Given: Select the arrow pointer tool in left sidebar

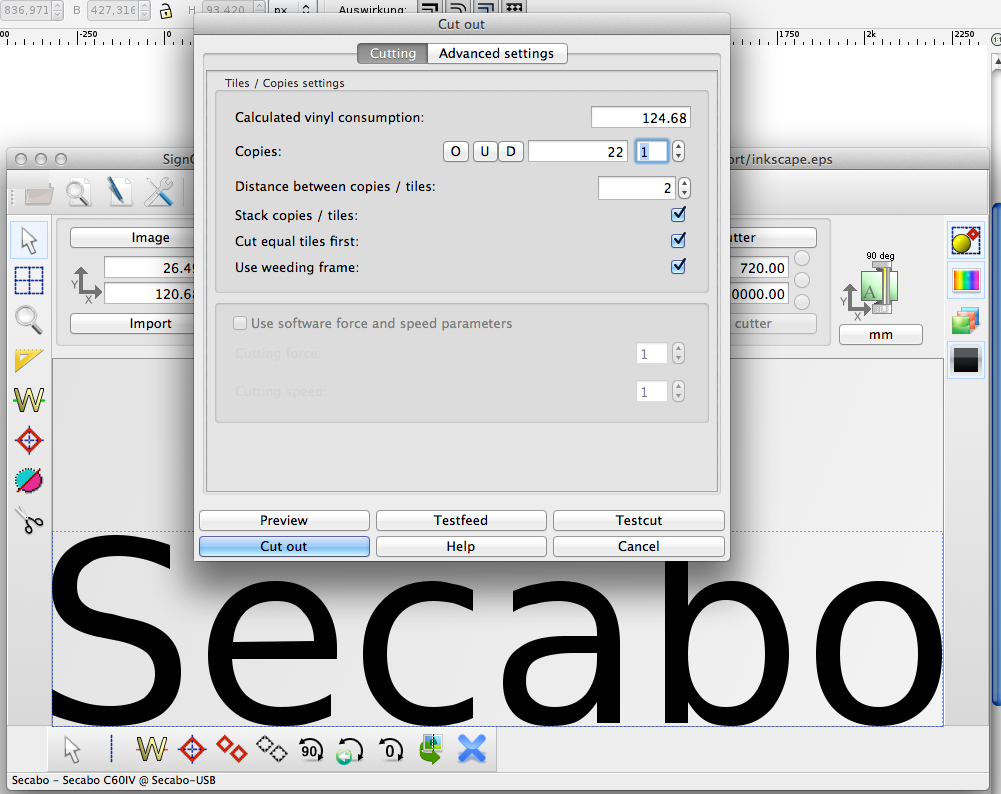Looking at the screenshot, I should click(x=29, y=241).
